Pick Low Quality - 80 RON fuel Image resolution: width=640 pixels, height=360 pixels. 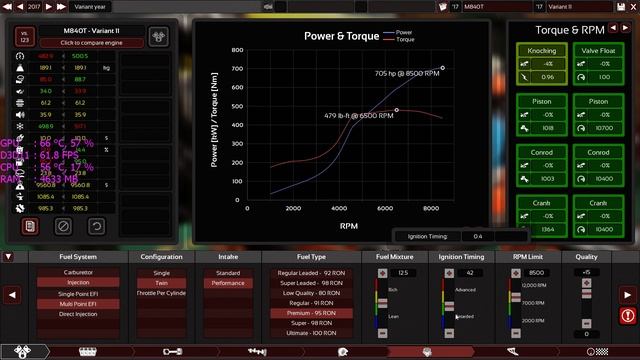point(311,293)
